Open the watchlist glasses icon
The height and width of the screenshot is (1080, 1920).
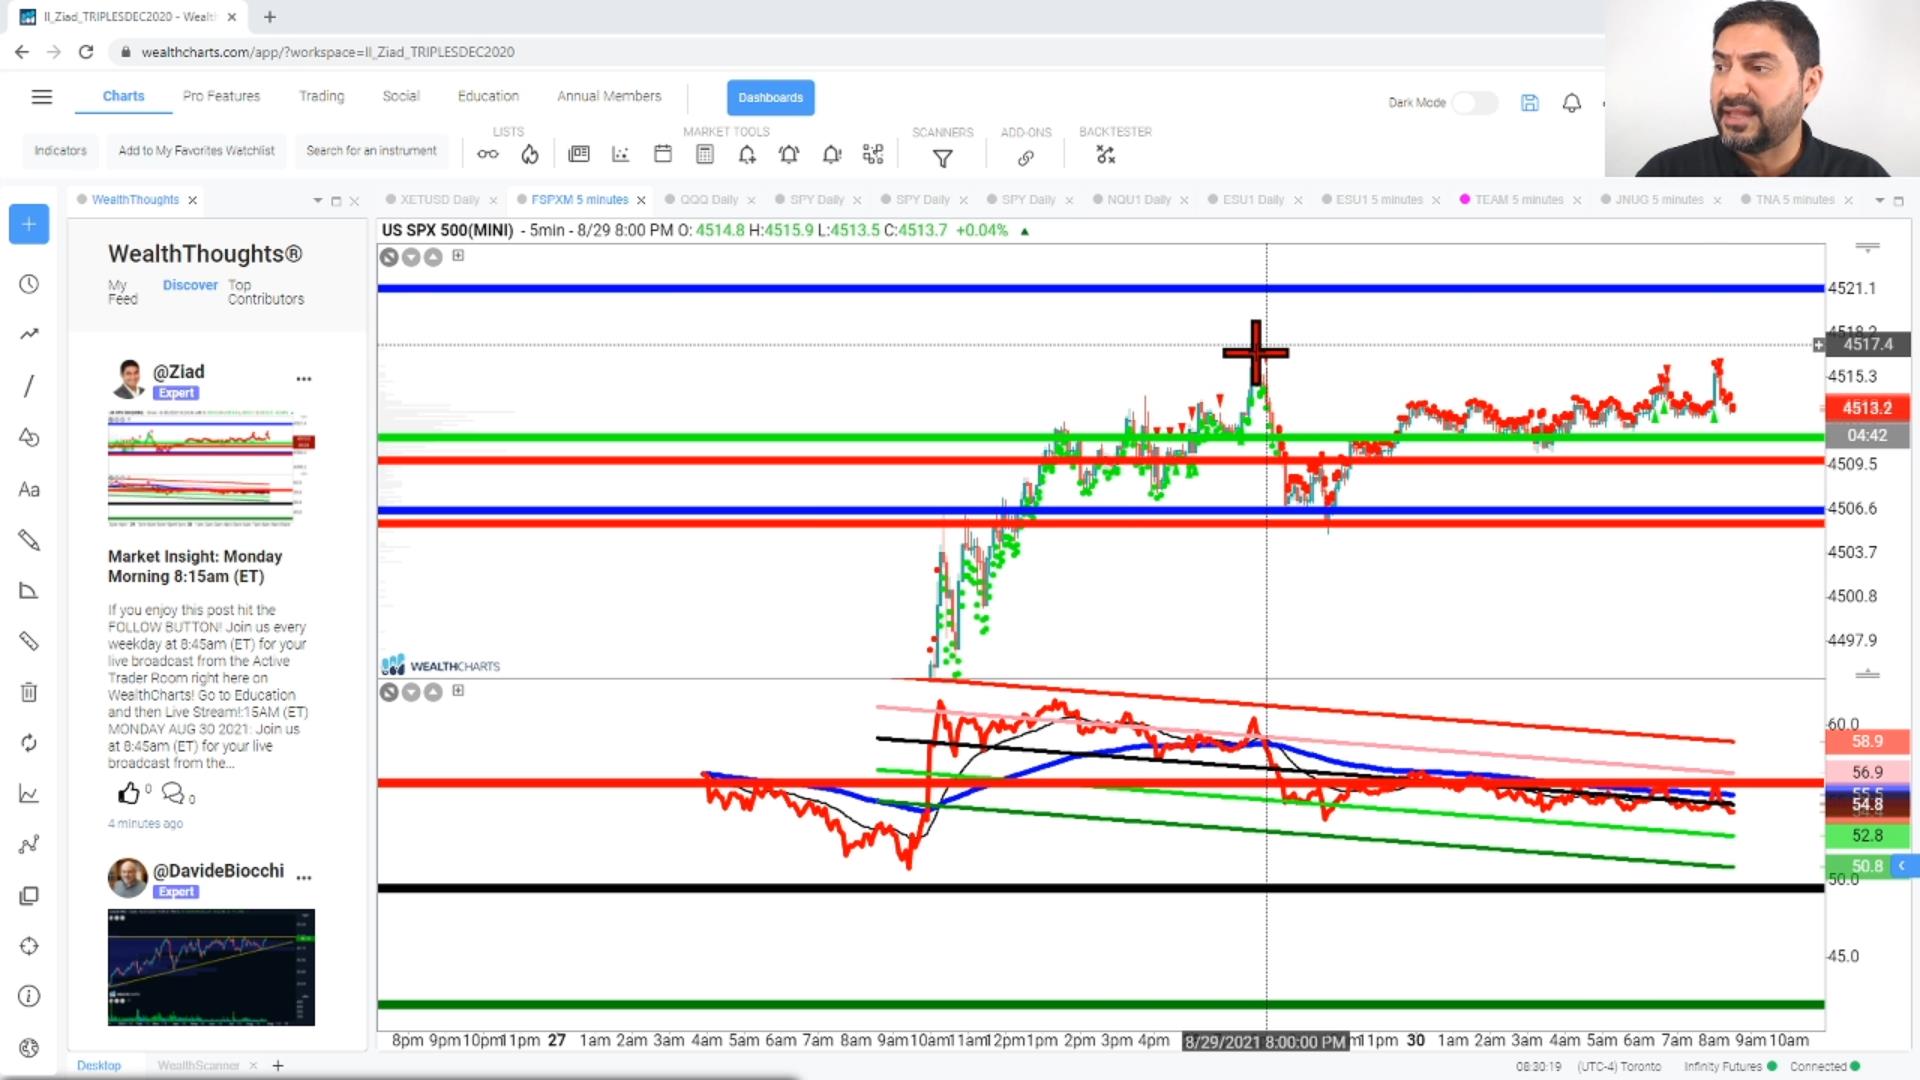pyautogui.click(x=487, y=154)
